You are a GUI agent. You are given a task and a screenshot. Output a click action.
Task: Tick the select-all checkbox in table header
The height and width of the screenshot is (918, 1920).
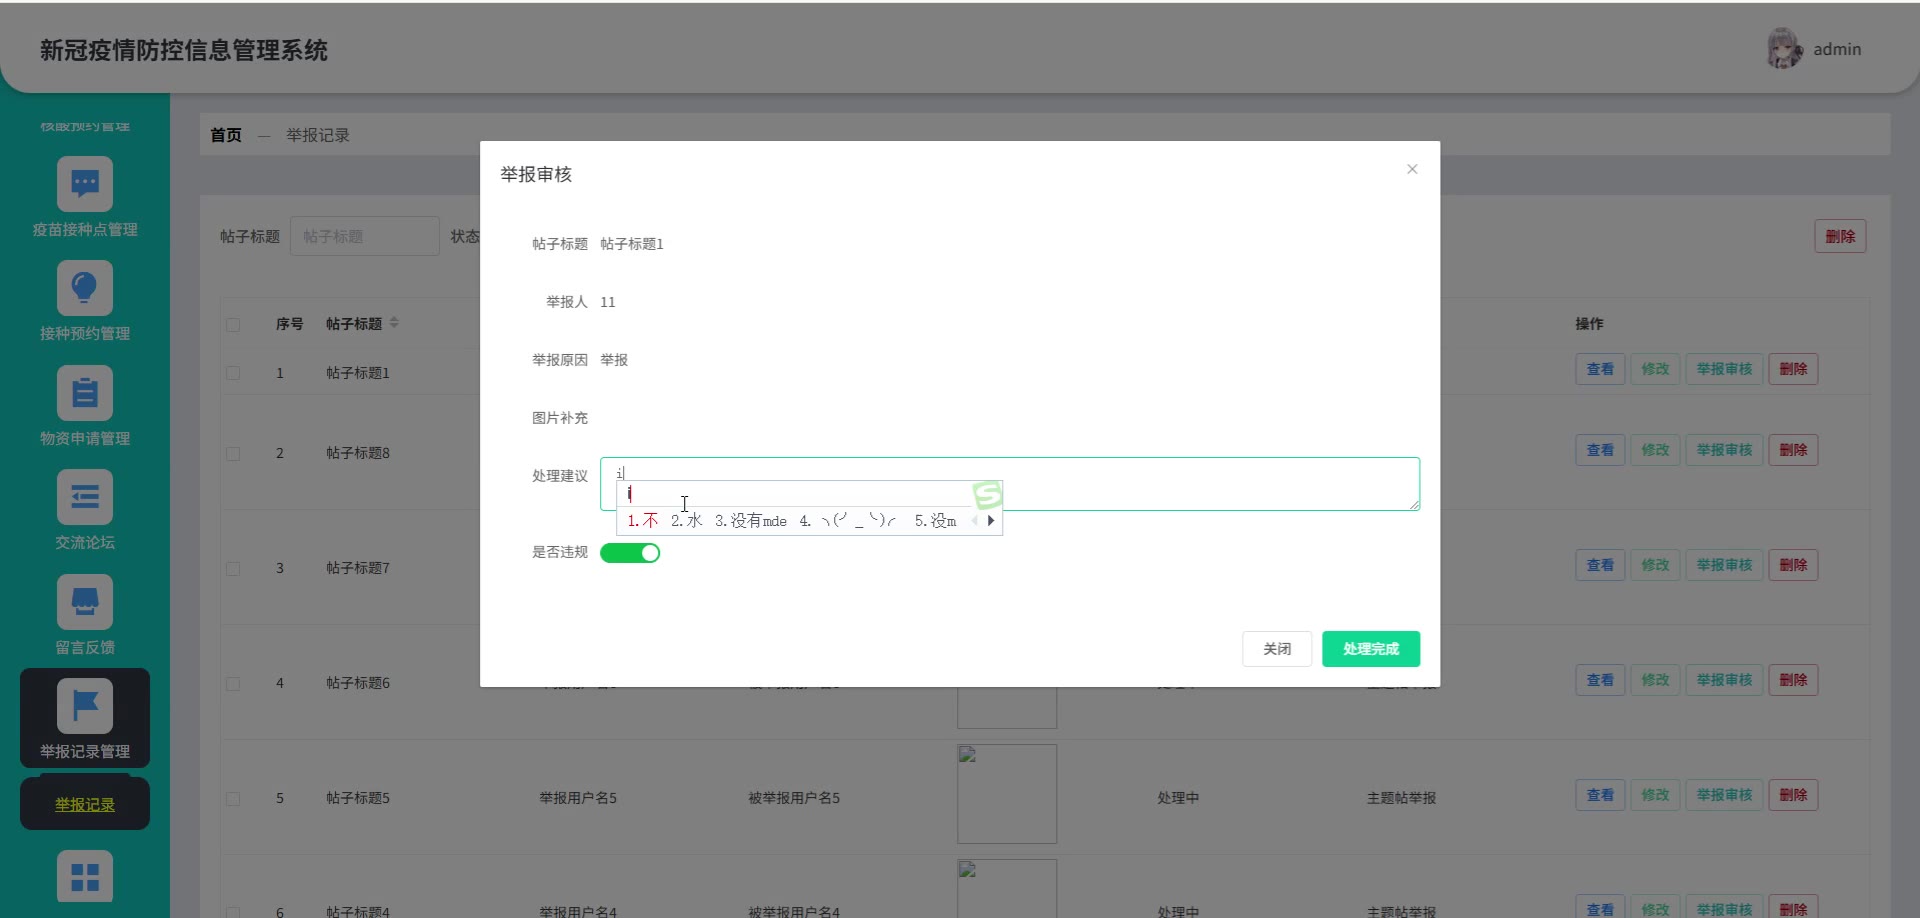click(x=233, y=324)
